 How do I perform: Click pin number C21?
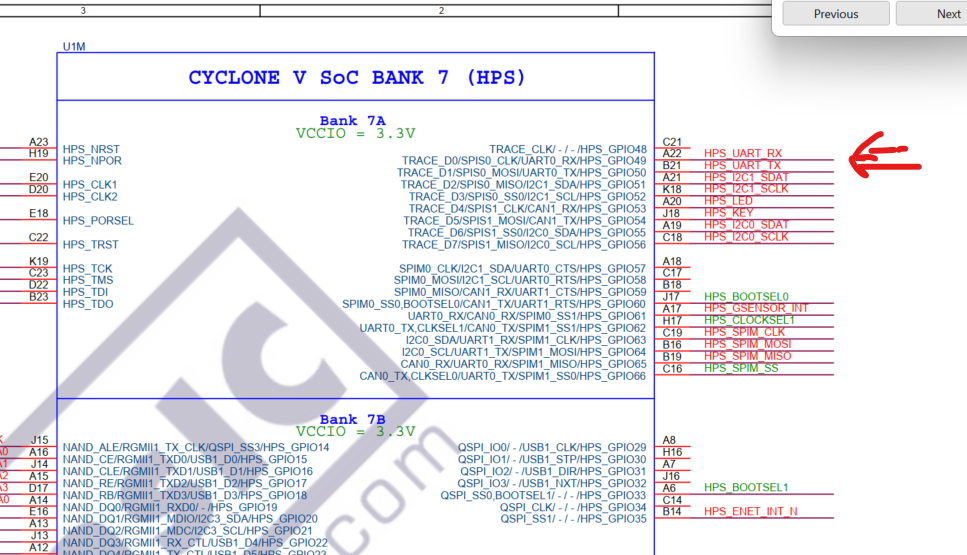(x=672, y=142)
